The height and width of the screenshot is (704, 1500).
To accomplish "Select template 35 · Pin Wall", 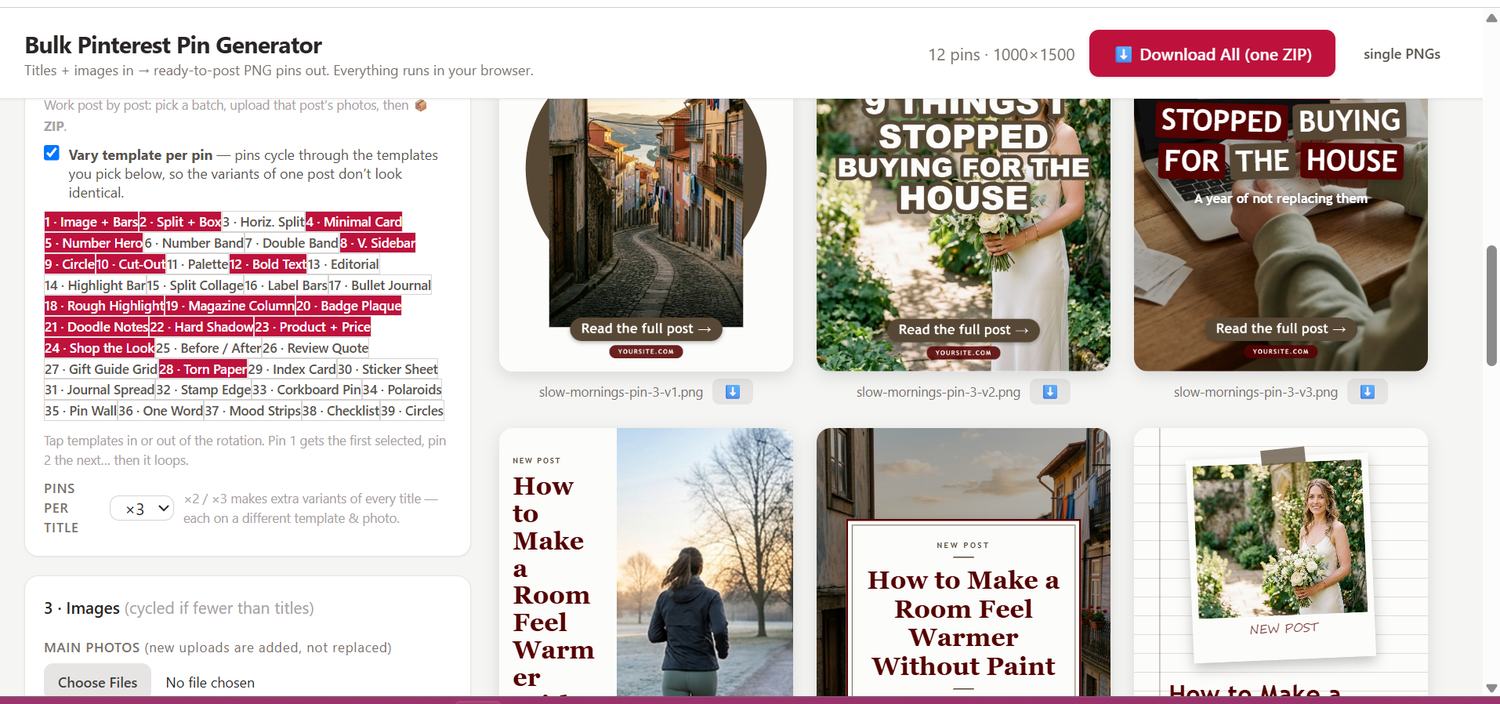I will [x=80, y=411].
